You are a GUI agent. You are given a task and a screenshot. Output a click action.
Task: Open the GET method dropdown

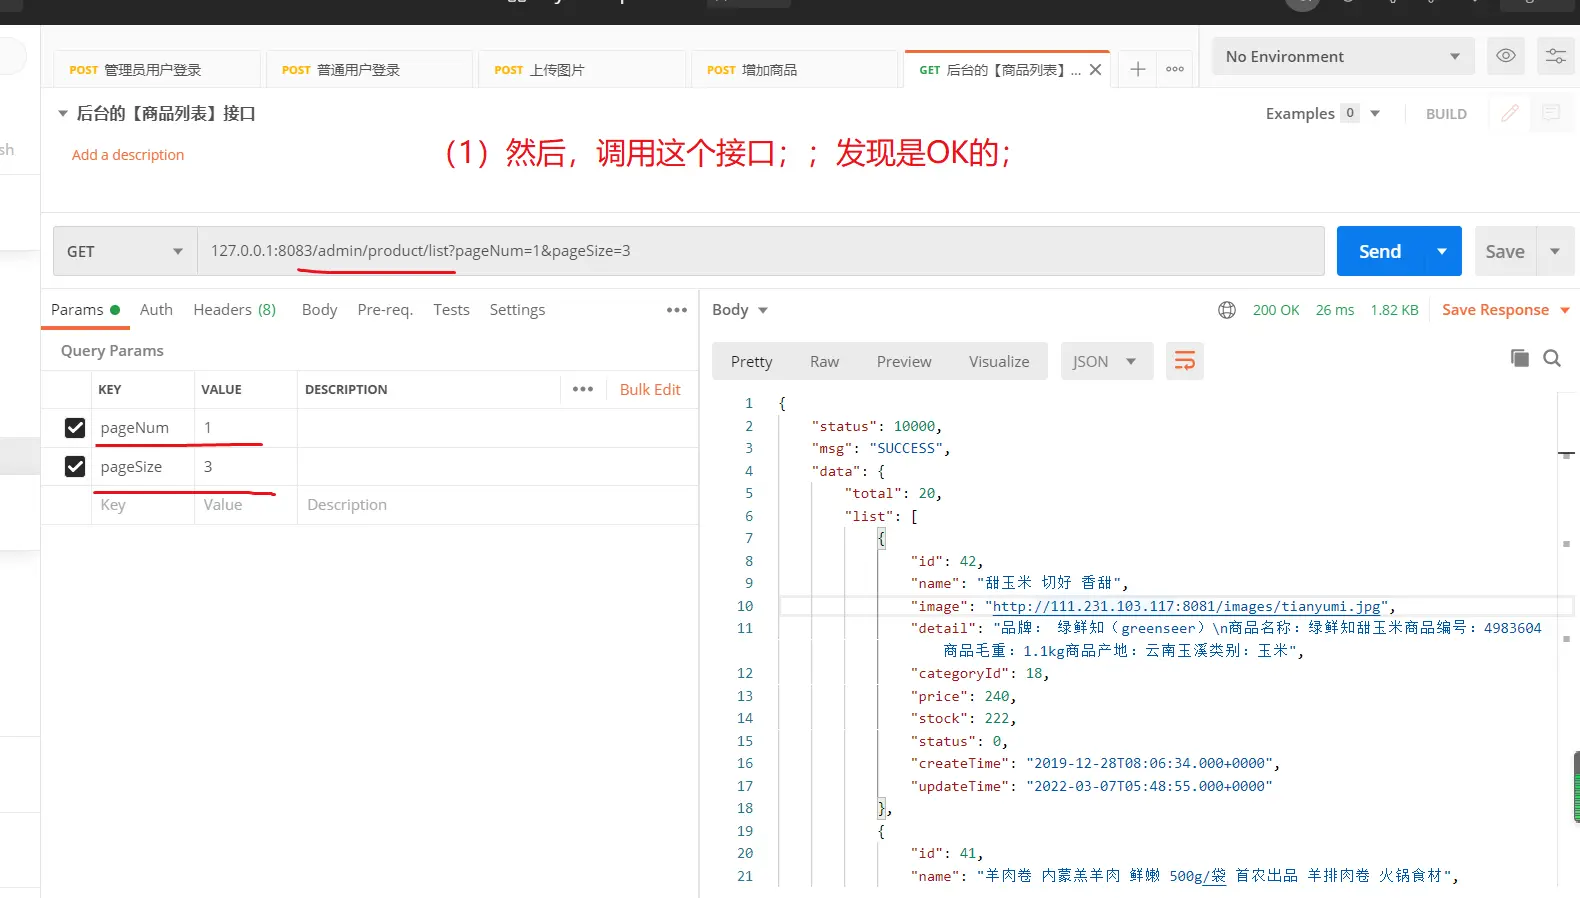point(124,252)
